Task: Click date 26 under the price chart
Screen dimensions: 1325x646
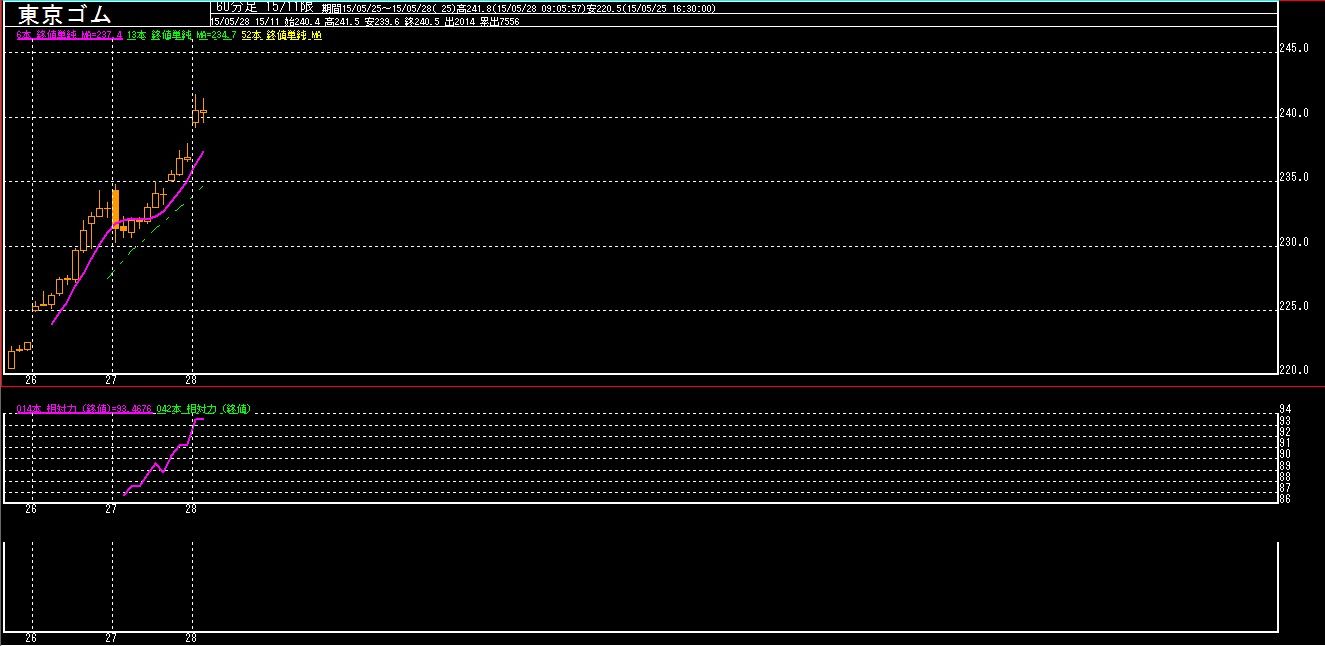Action: [x=31, y=380]
